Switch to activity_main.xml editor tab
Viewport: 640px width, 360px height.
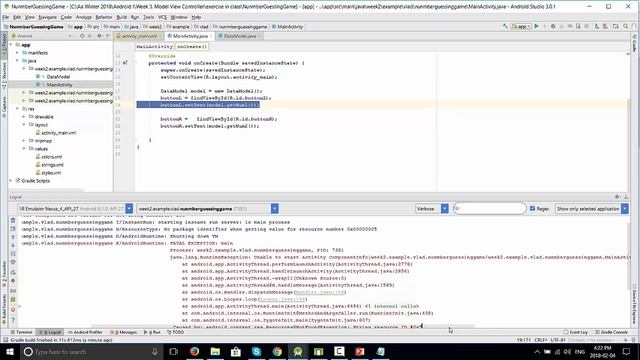(x=139, y=36)
